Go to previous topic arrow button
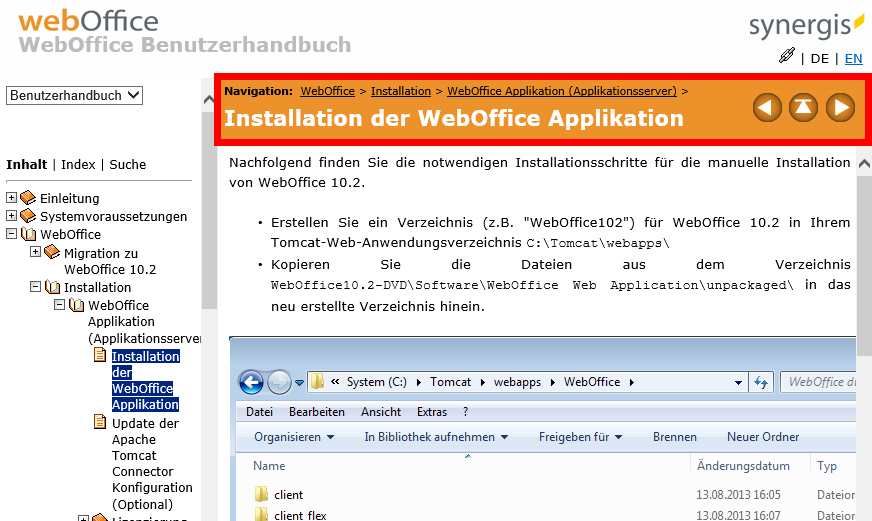This screenshot has width=872, height=521. 767,107
